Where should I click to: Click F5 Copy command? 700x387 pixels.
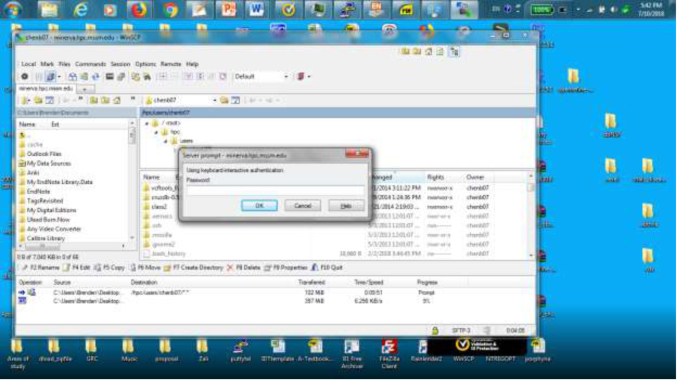pyautogui.click(x=109, y=268)
